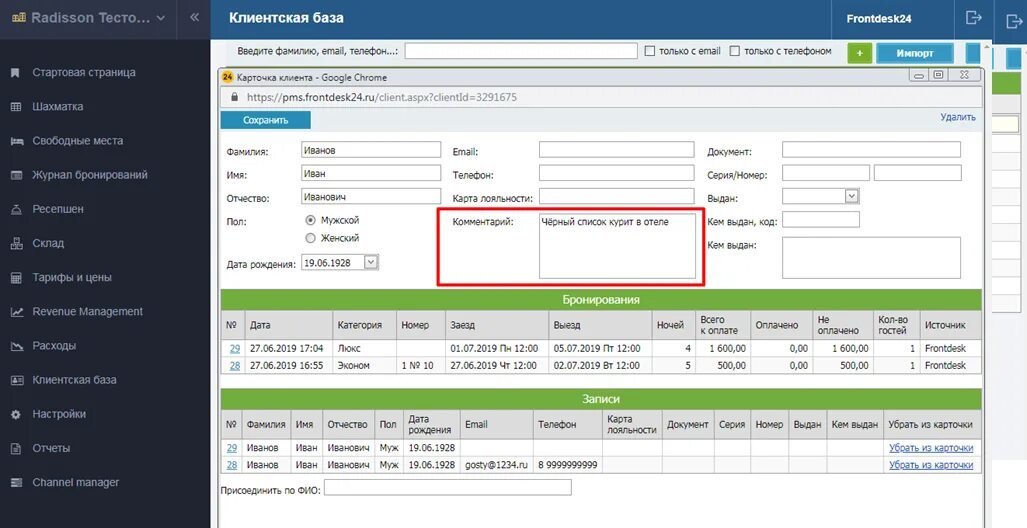The width and height of the screenshot is (1027, 528).
Task: Open Тарифы и цены menu item
Action: [x=72, y=278]
